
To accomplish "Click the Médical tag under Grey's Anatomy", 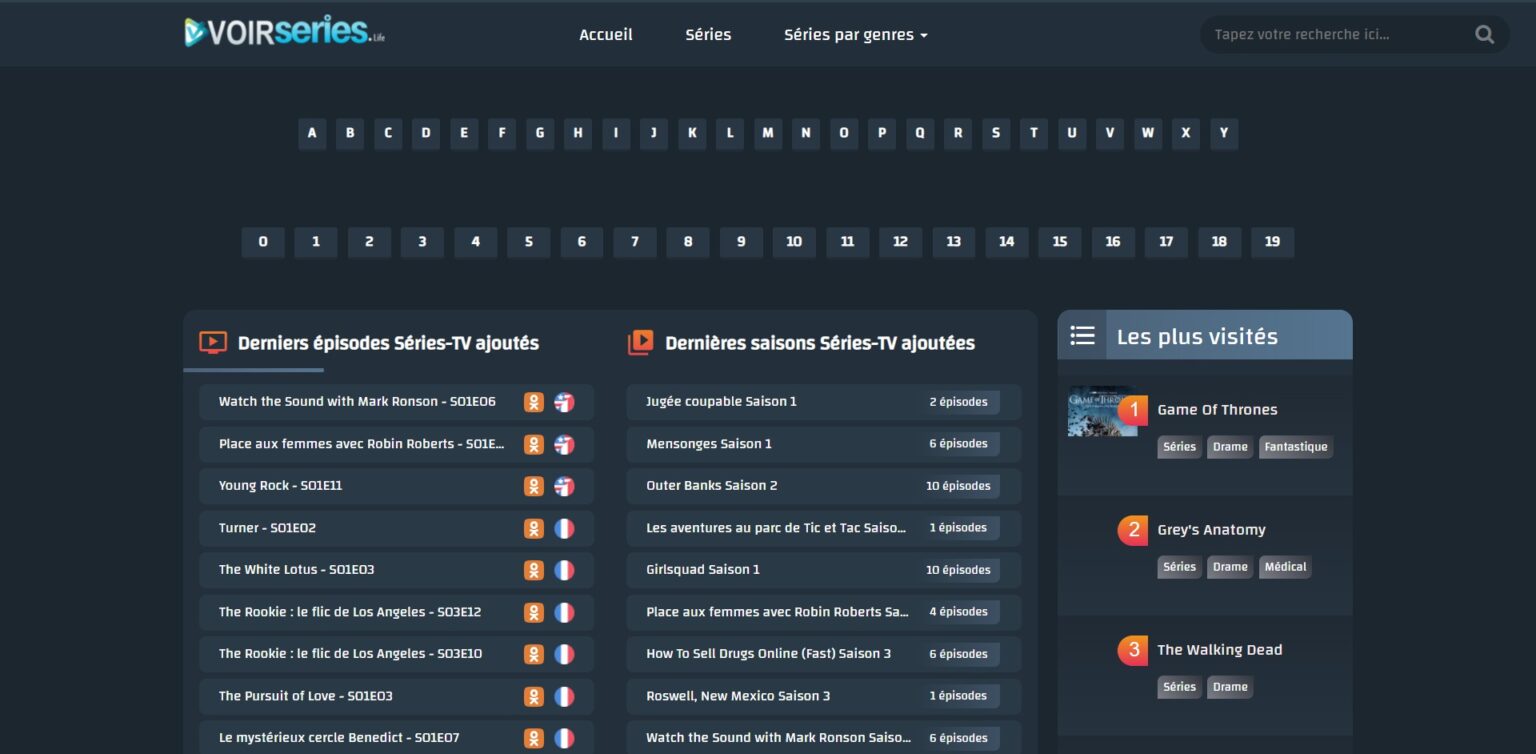I will (x=1285, y=567).
